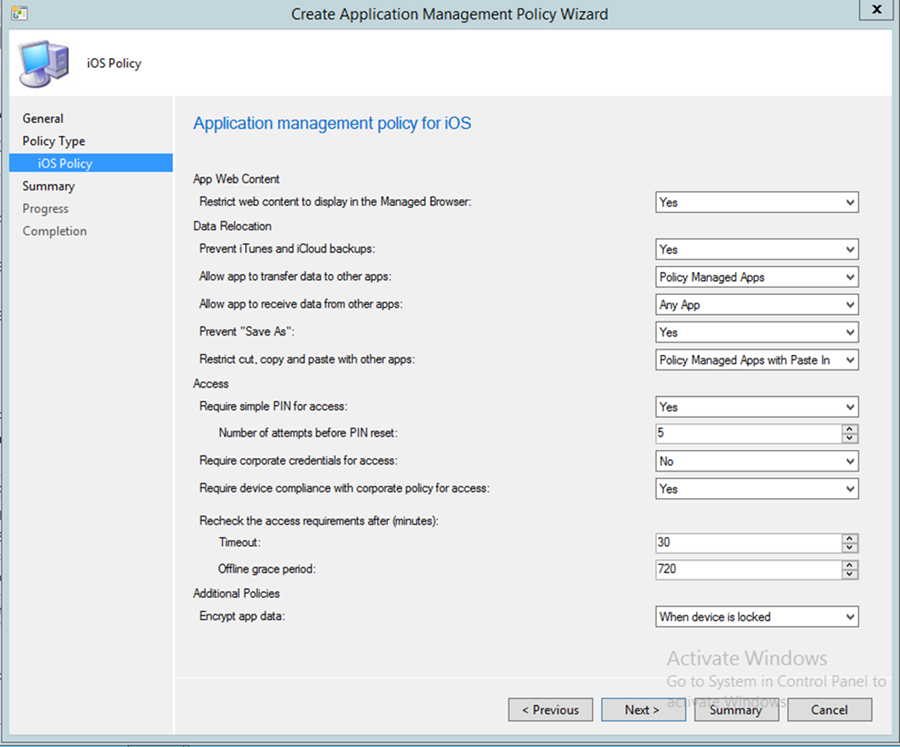Proceed with the Next button
Image resolution: width=900 pixels, height=747 pixels.
[643, 710]
